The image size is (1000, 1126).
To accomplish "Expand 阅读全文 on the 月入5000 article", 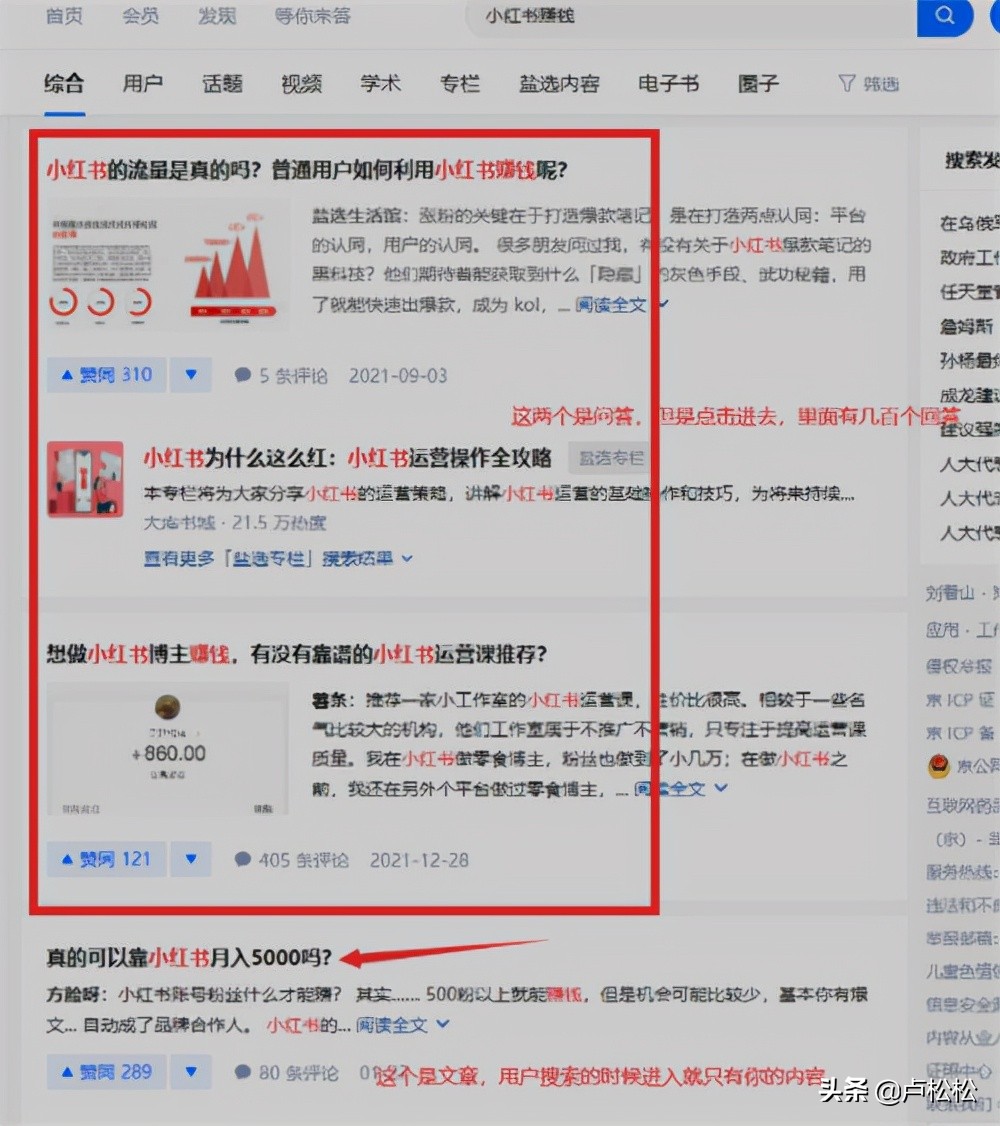I will tap(394, 1024).
